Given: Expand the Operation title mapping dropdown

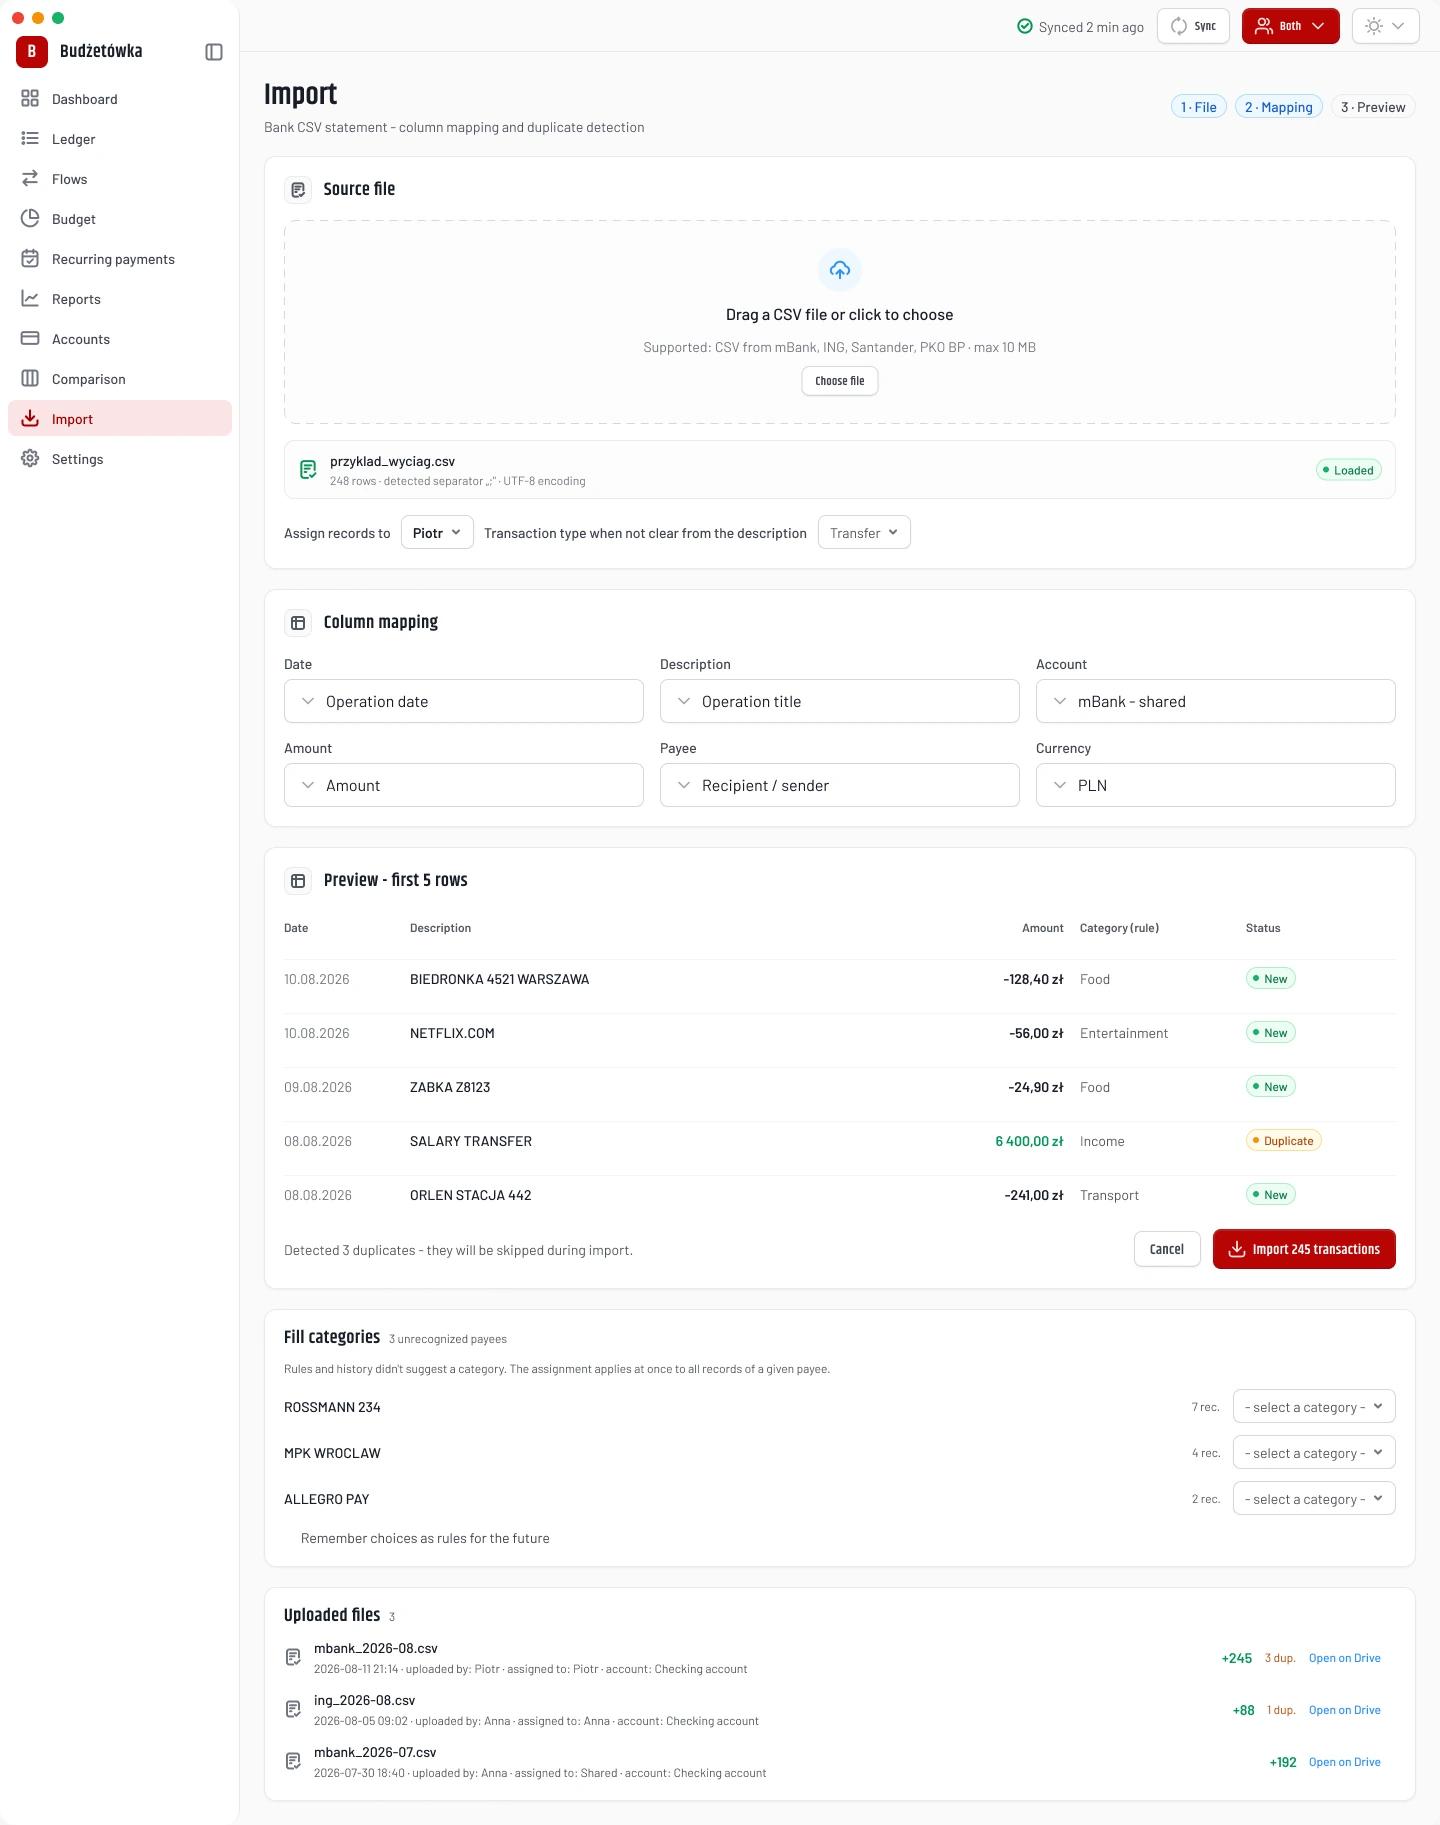Looking at the screenshot, I should click(x=840, y=701).
